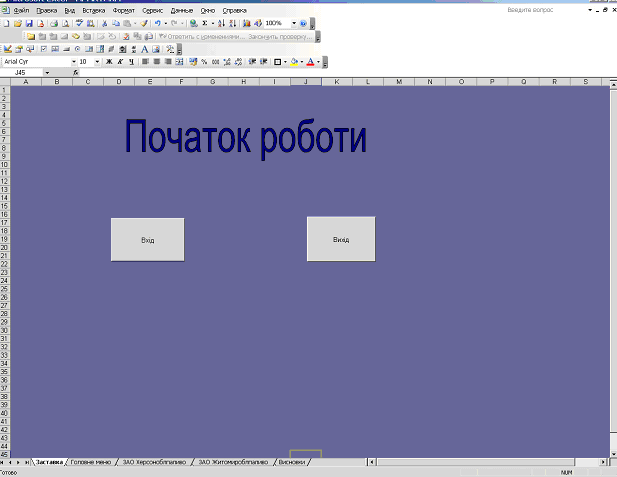The image size is (617, 477).
Task: Expand the font size 10 dropdown
Action: 97,61
